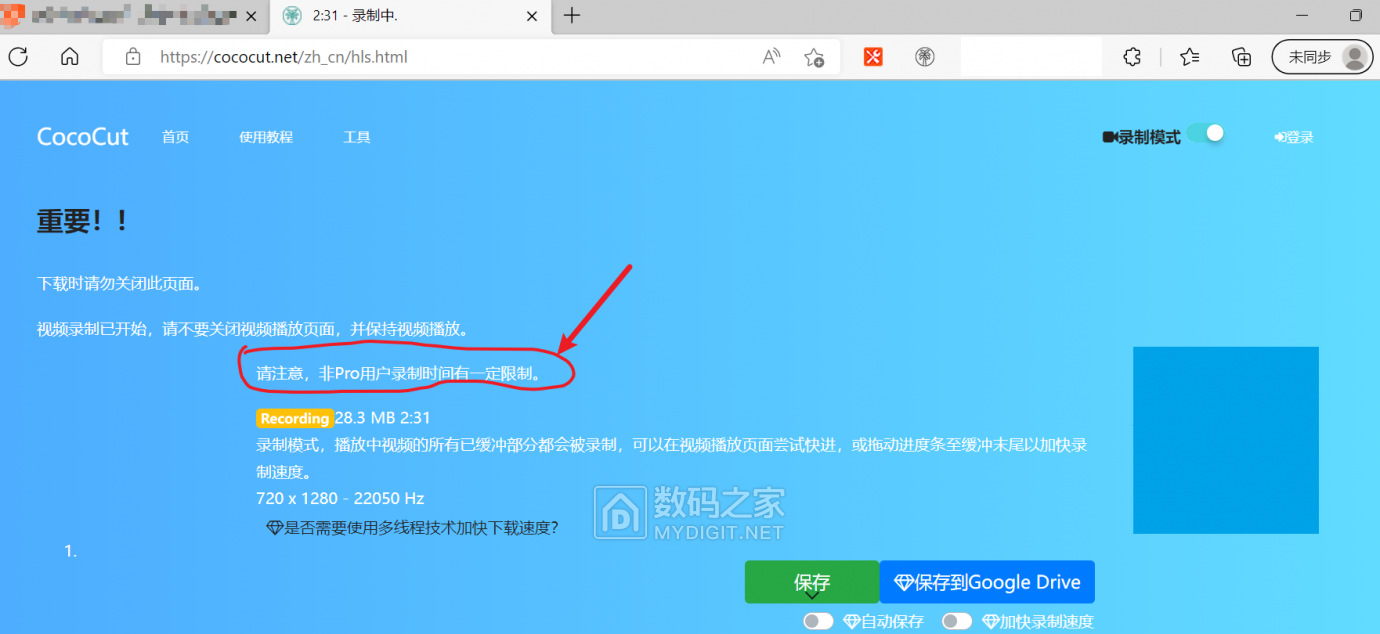Click 保存到Google Drive button
This screenshot has width=1380, height=634.
click(987, 582)
